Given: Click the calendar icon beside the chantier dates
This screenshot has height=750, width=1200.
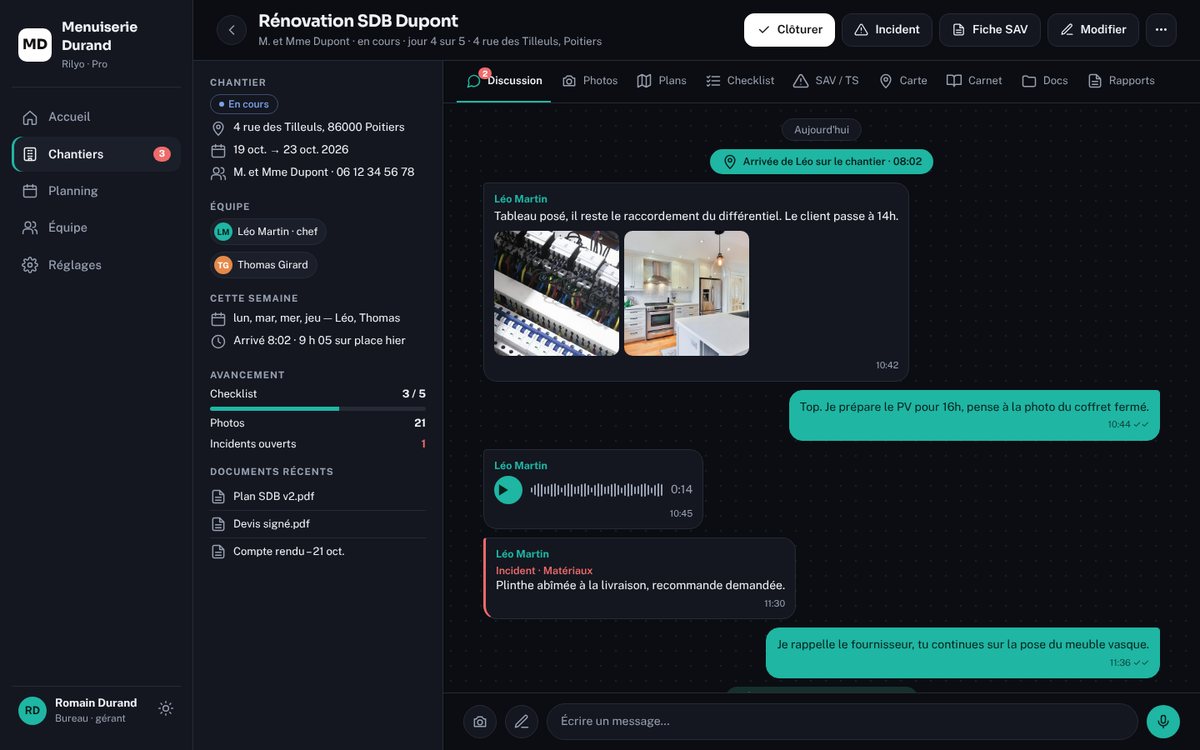Looking at the screenshot, I should pyautogui.click(x=218, y=150).
